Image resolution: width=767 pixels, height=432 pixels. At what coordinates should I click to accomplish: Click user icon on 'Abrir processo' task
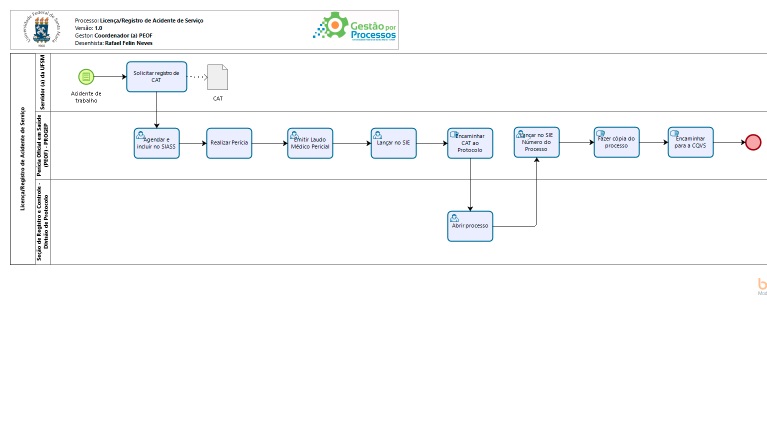tap(455, 216)
